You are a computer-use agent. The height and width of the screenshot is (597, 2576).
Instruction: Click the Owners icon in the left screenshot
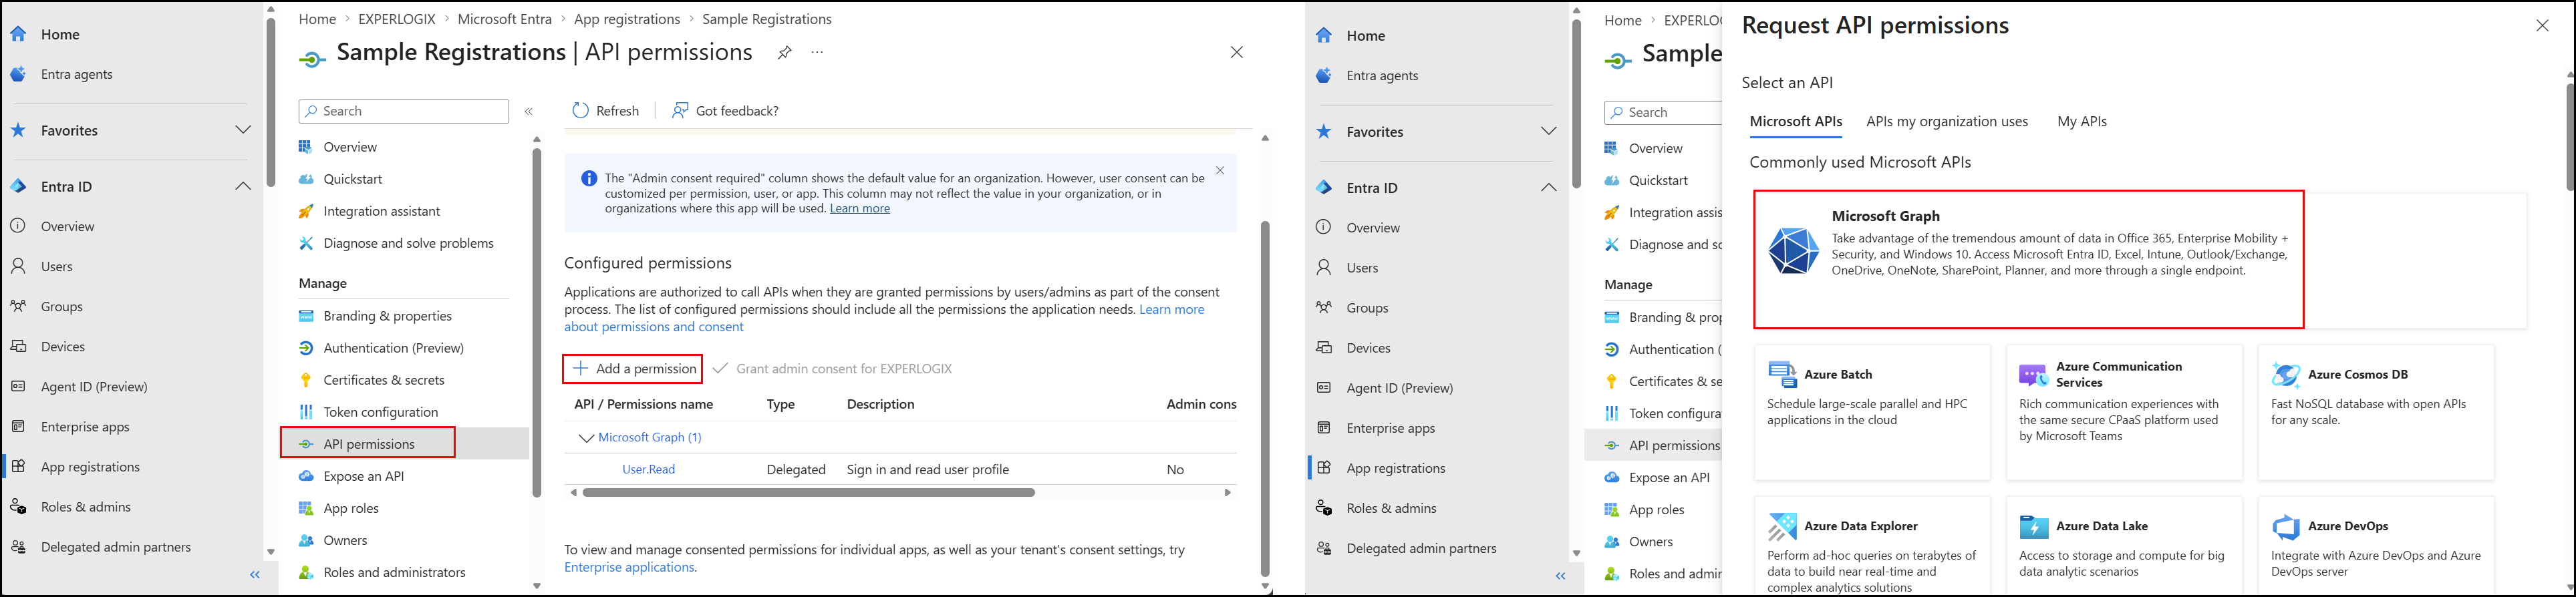306,540
